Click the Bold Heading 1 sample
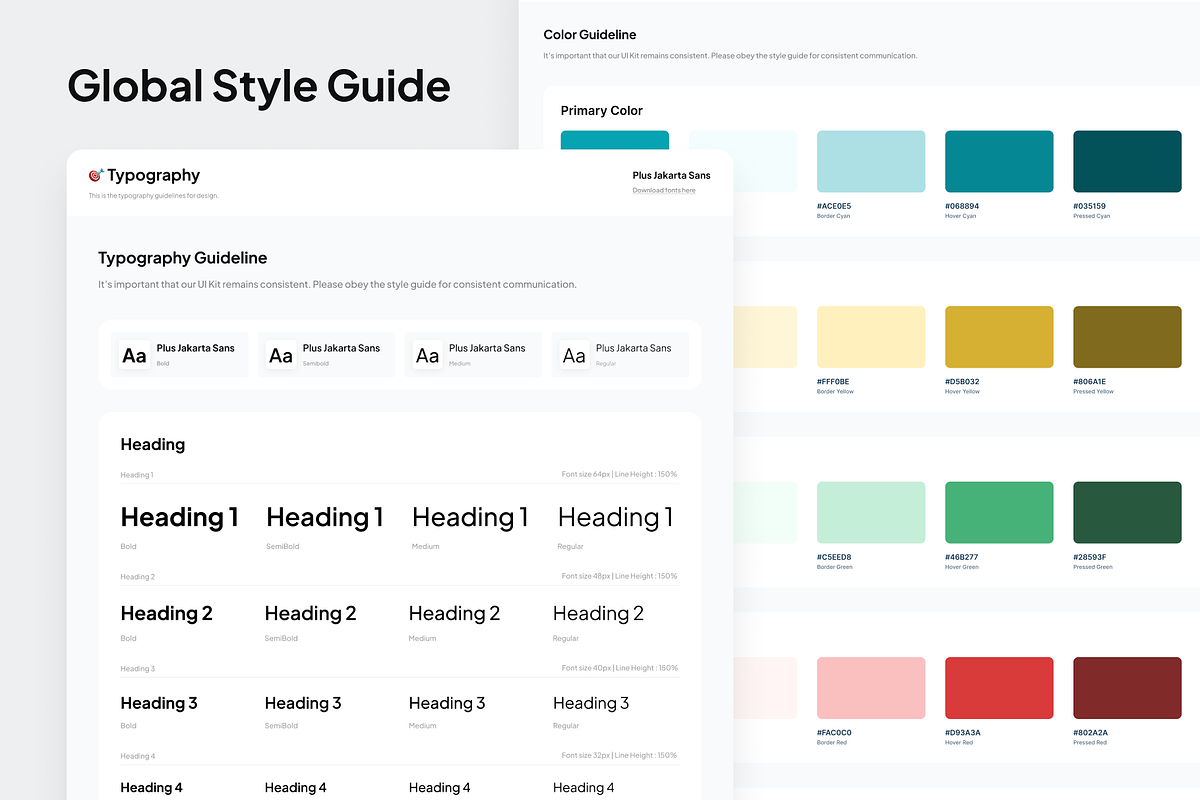Viewport: 1200px width, 800px height. [x=179, y=517]
